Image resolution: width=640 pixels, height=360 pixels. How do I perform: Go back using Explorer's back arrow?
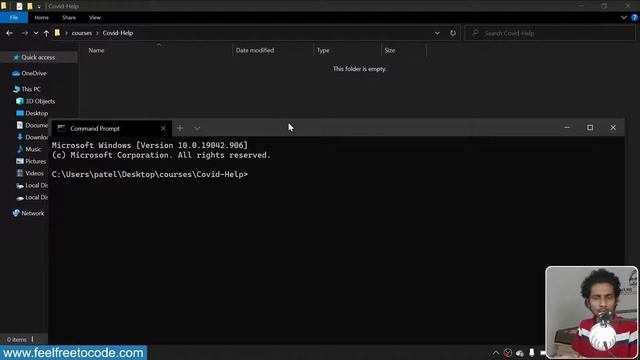(9, 33)
